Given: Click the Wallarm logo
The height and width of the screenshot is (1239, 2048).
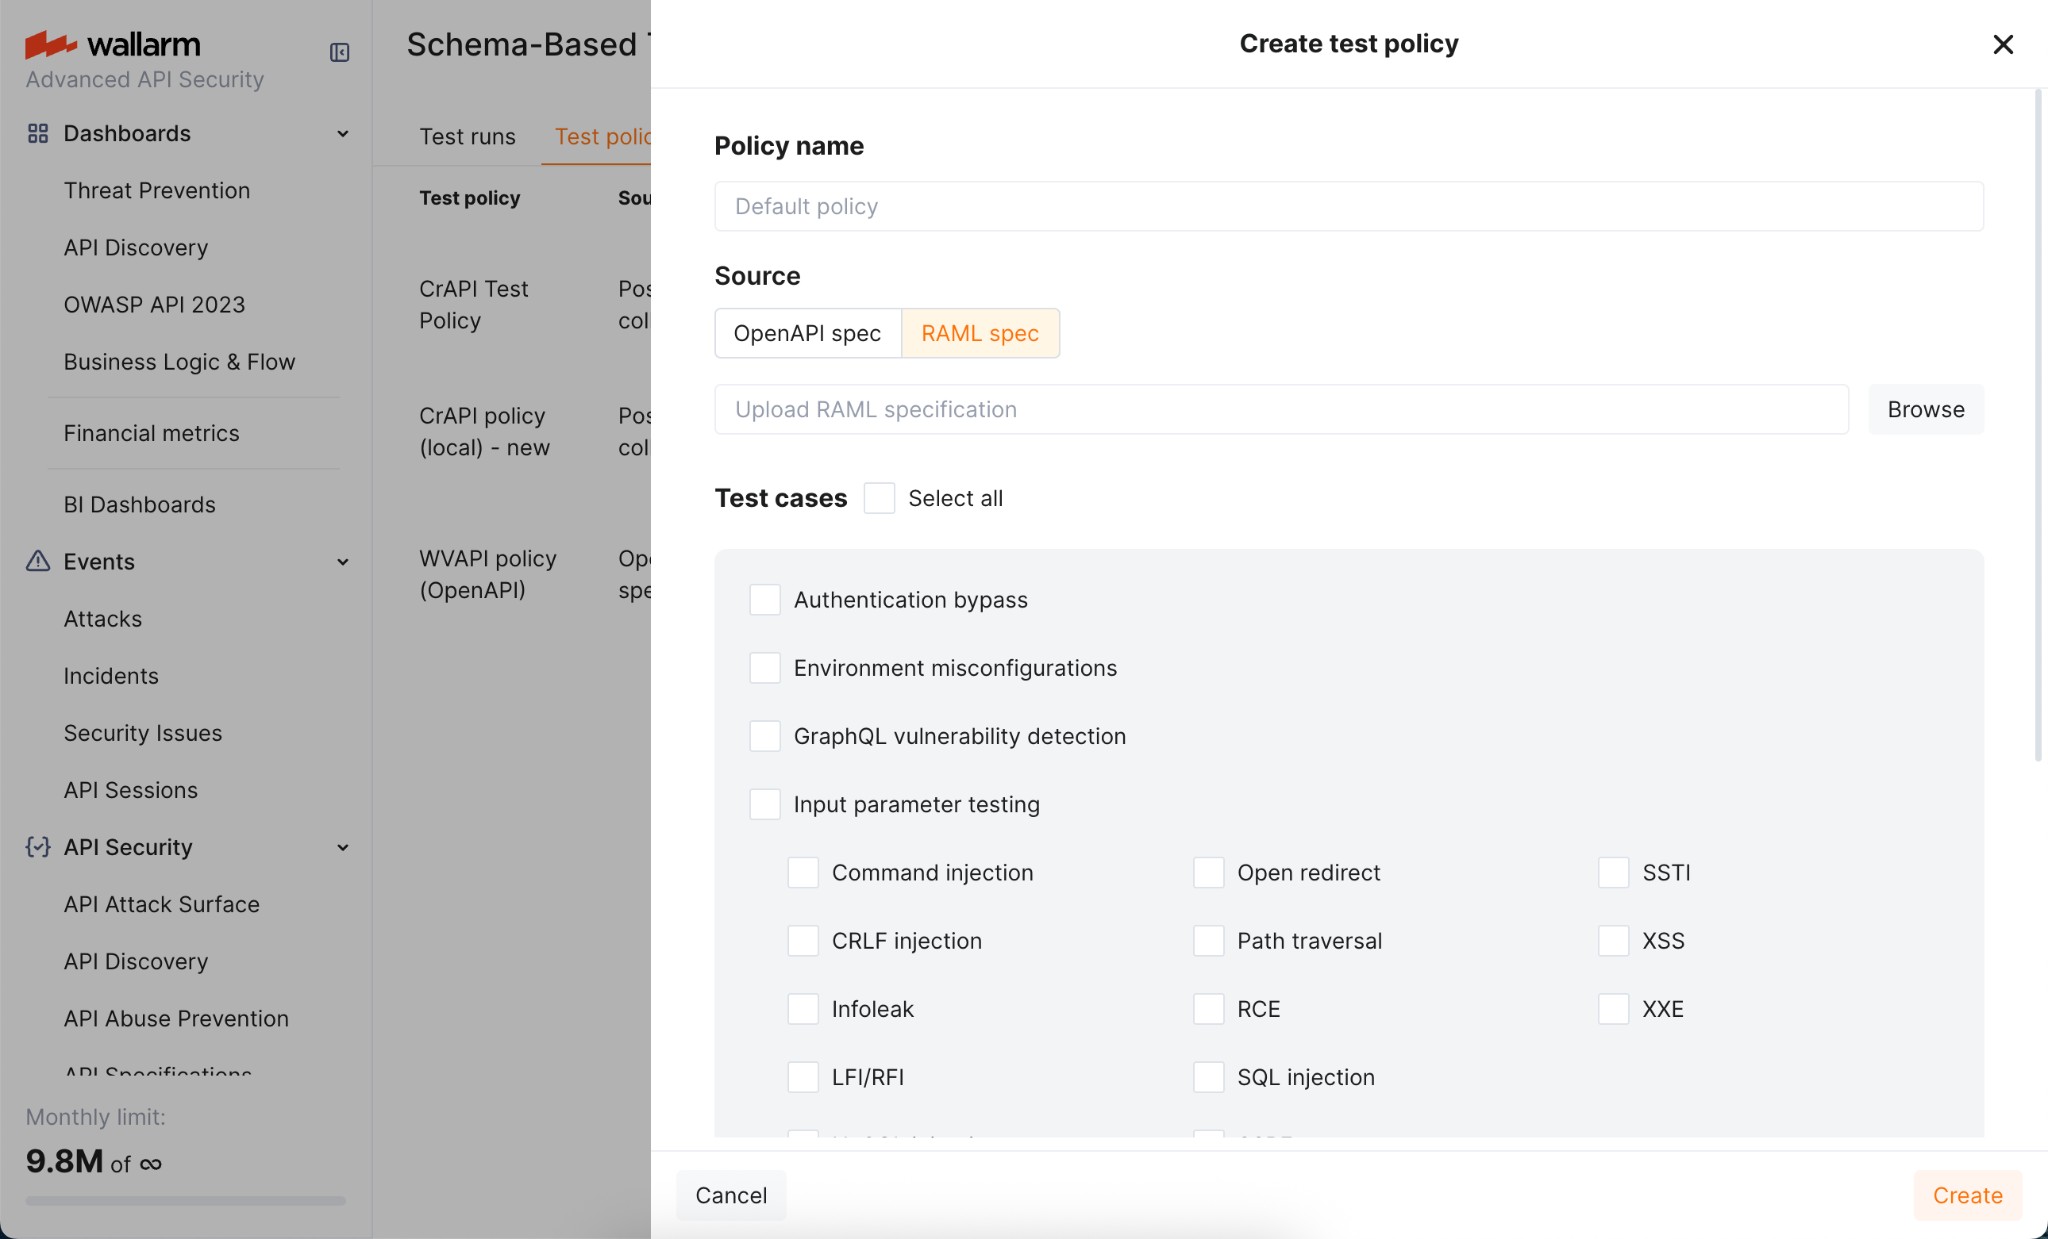Looking at the screenshot, I should [x=112, y=44].
